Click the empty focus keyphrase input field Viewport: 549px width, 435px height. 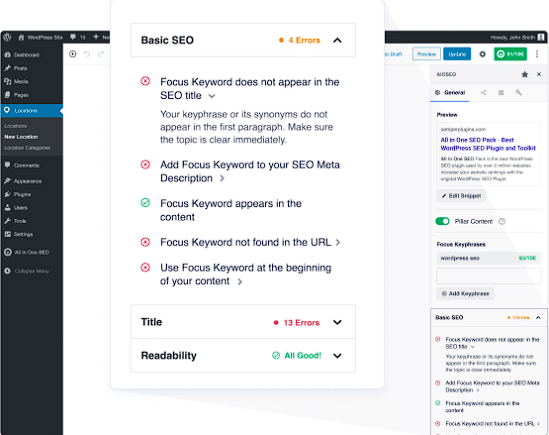pyautogui.click(x=488, y=276)
